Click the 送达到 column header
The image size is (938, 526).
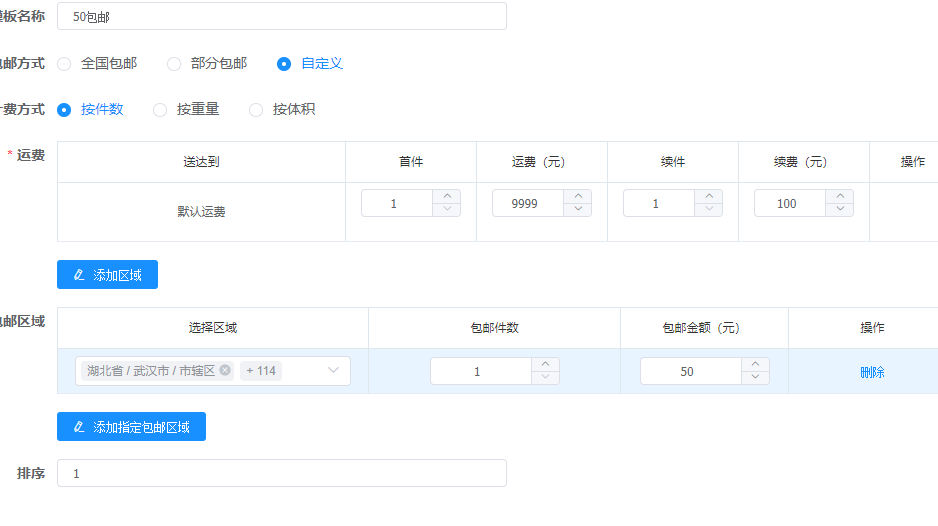click(201, 162)
